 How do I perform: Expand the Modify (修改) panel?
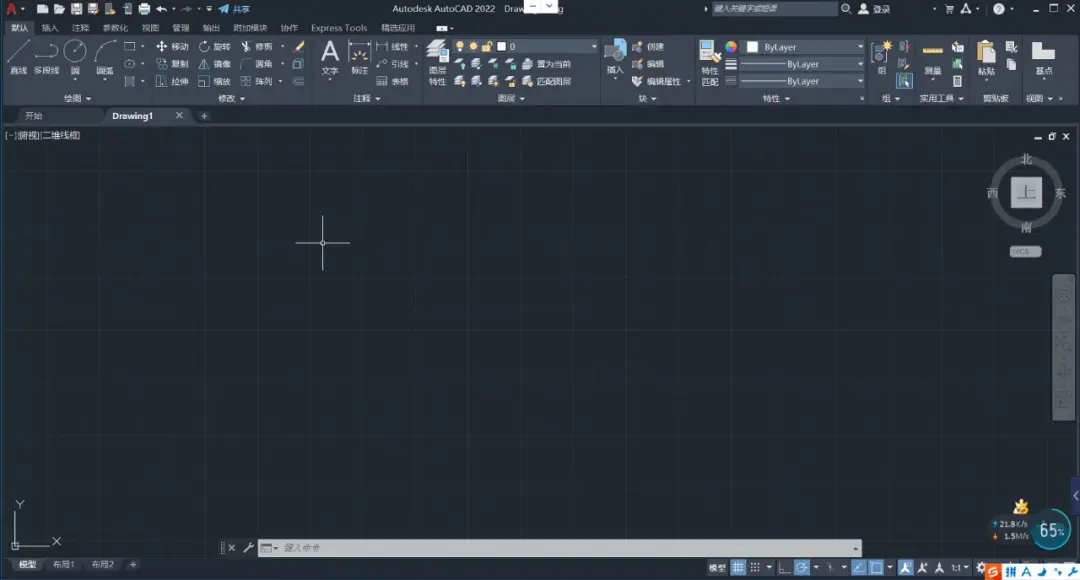coord(231,99)
